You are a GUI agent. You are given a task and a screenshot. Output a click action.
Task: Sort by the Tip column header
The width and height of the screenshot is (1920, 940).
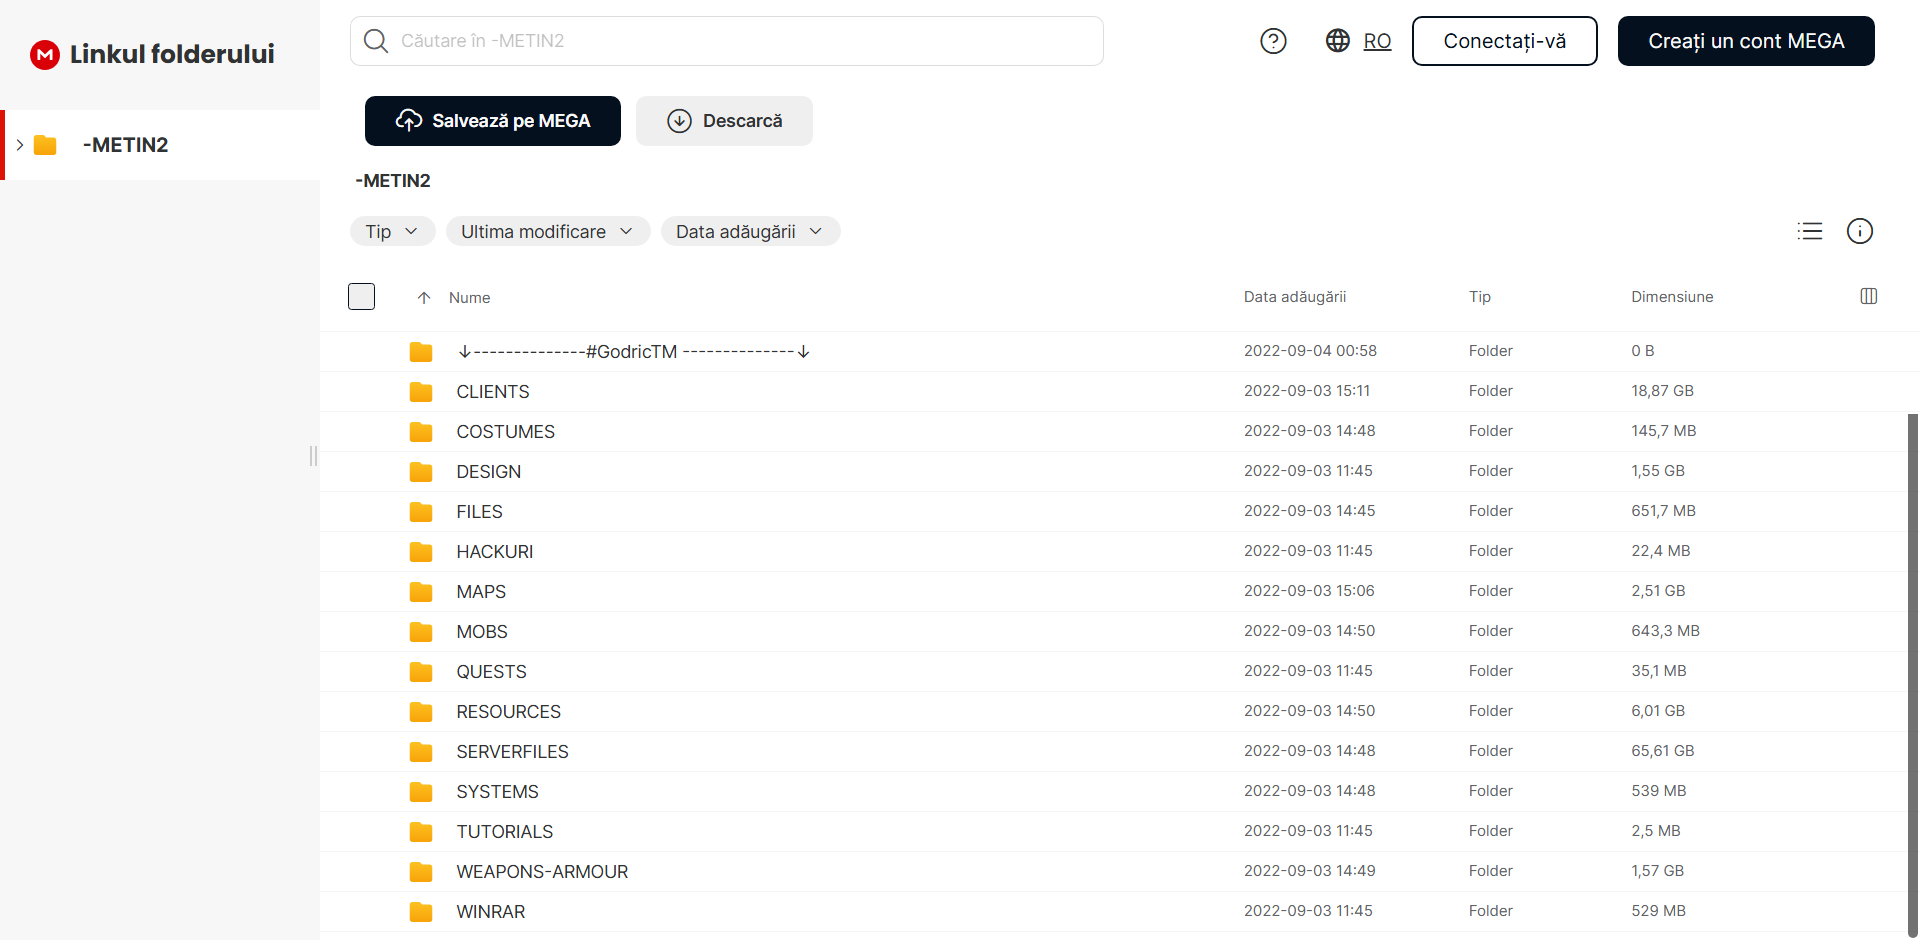click(x=1480, y=297)
